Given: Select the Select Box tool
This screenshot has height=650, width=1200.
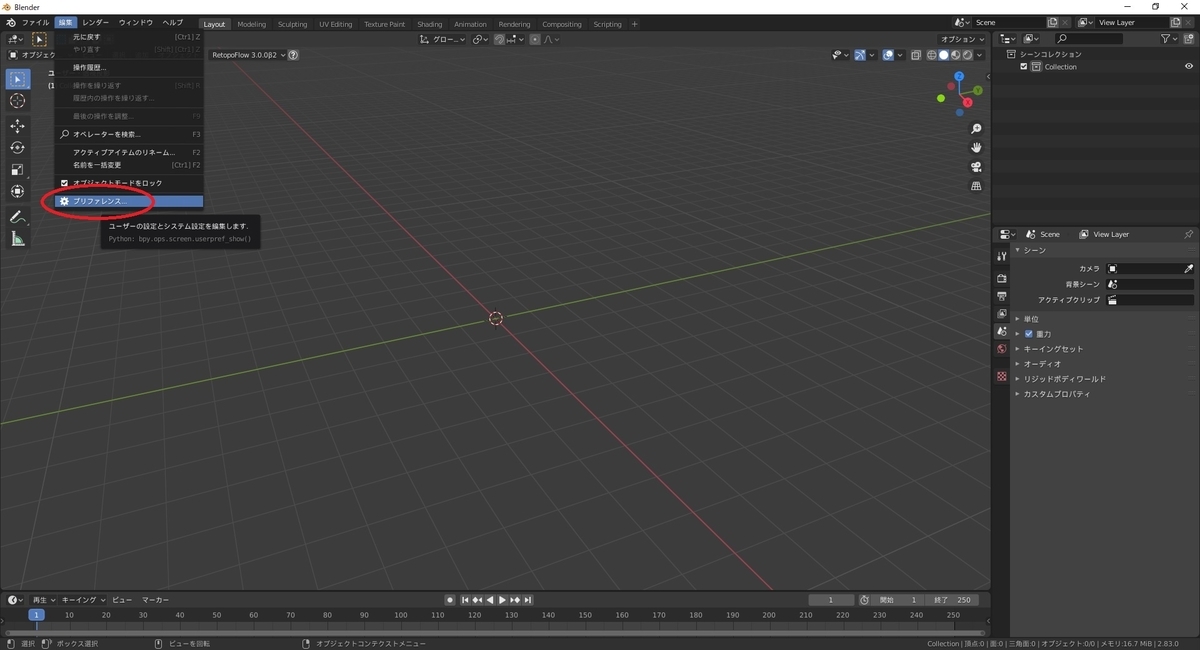Looking at the screenshot, I should pyautogui.click(x=18, y=79).
